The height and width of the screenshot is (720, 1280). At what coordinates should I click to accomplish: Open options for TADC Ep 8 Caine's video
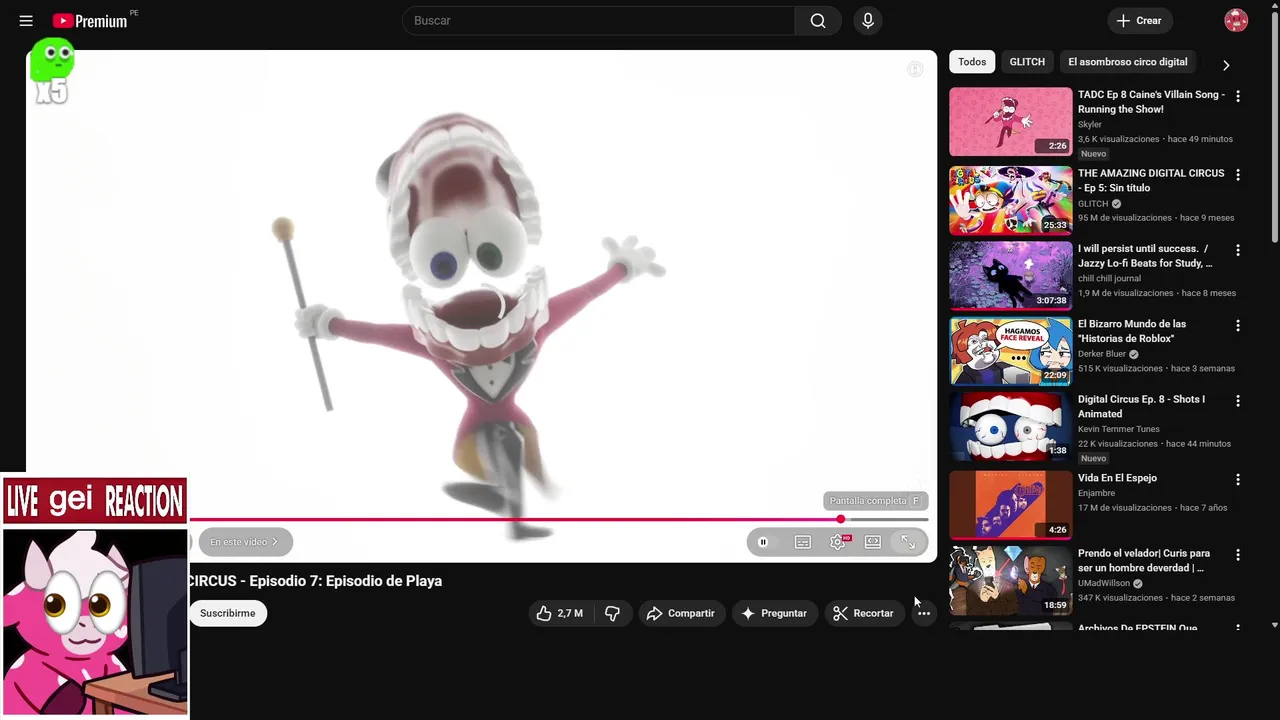(x=1238, y=97)
